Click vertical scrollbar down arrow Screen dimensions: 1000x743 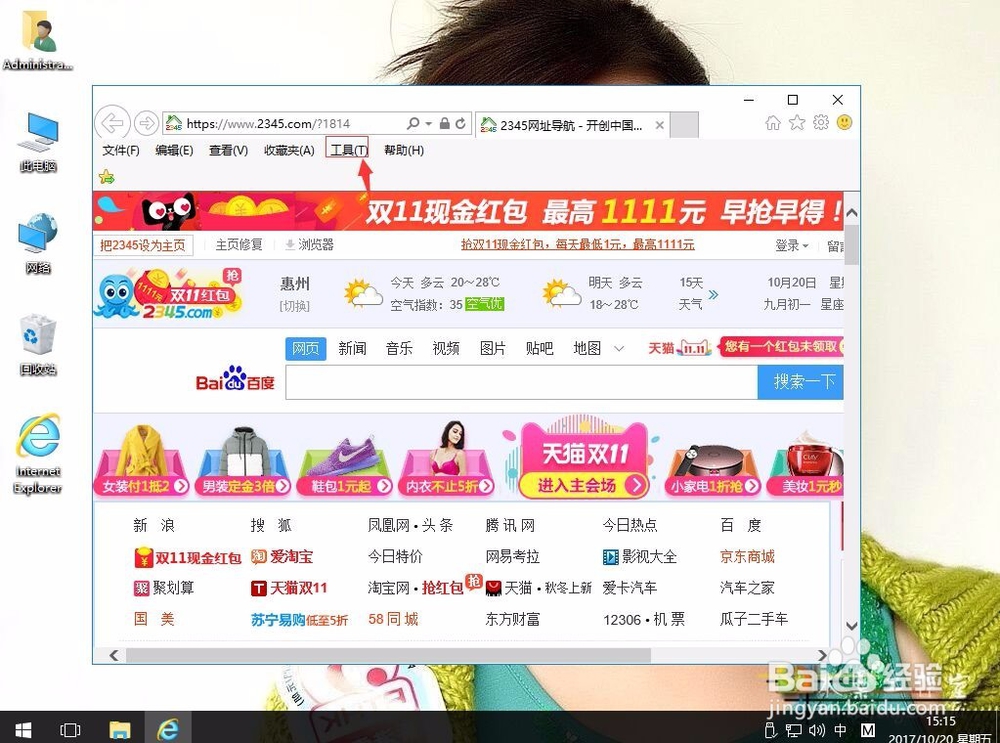point(851,626)
